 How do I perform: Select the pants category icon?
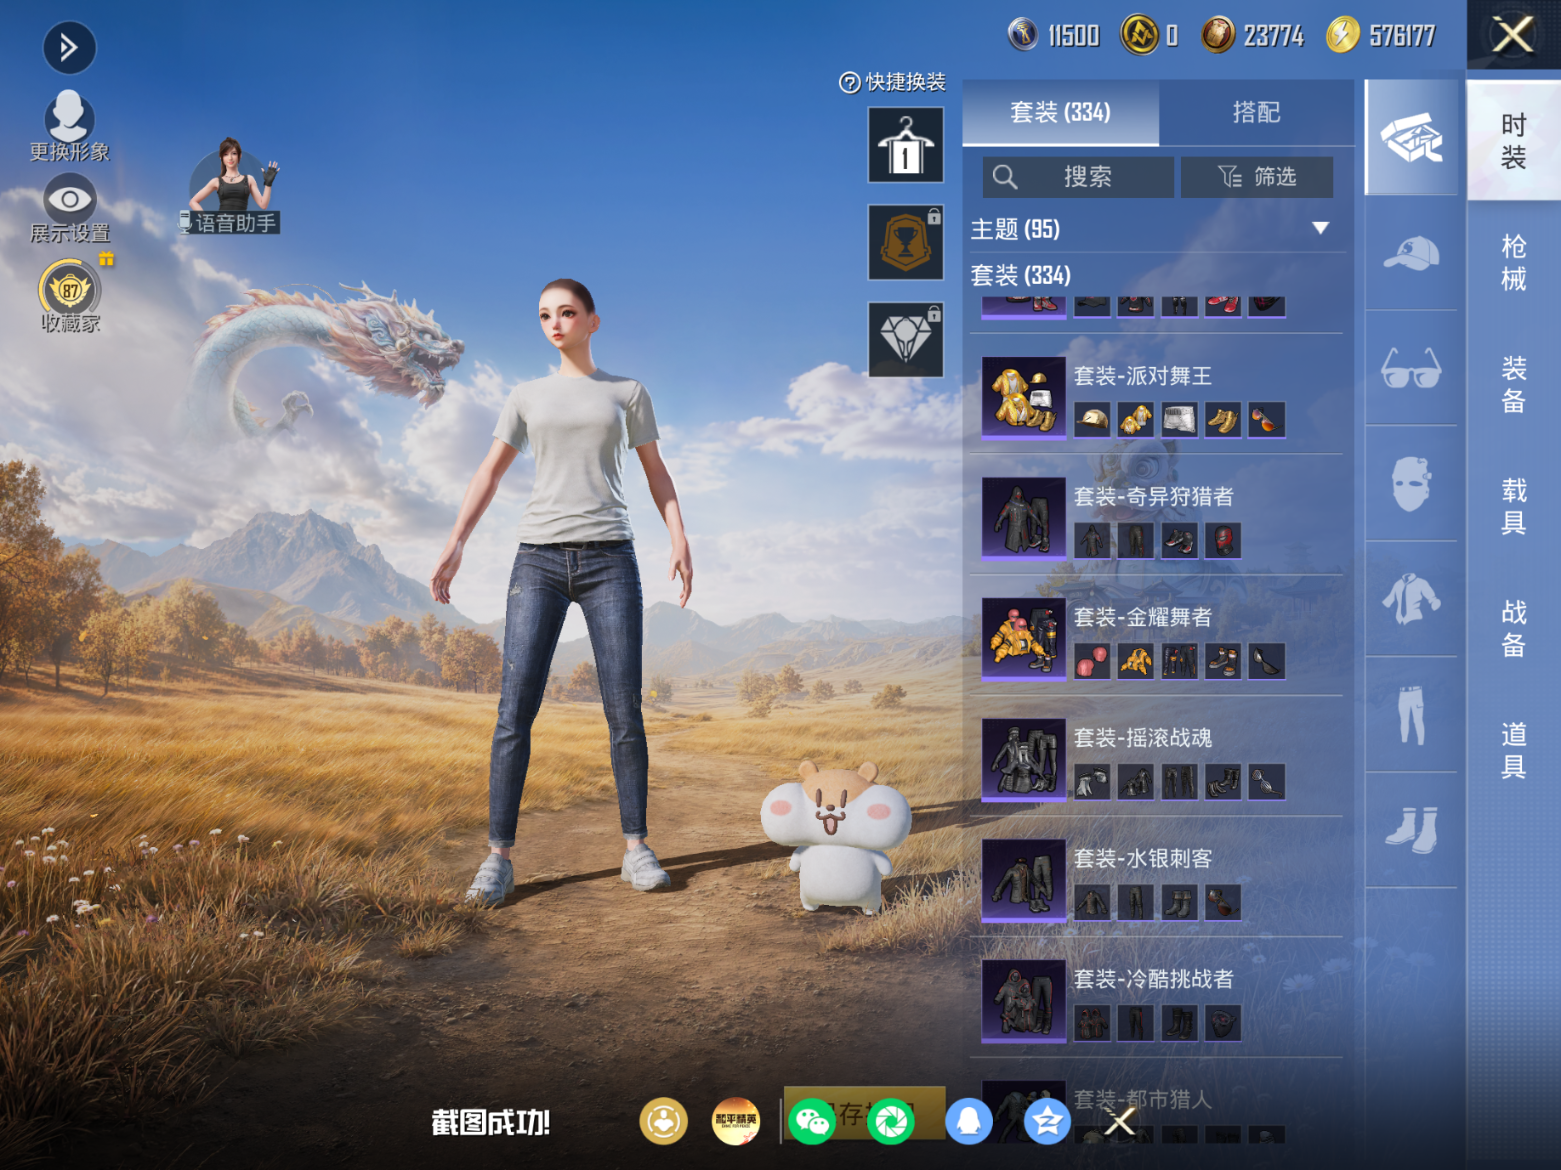[1411, 715]
